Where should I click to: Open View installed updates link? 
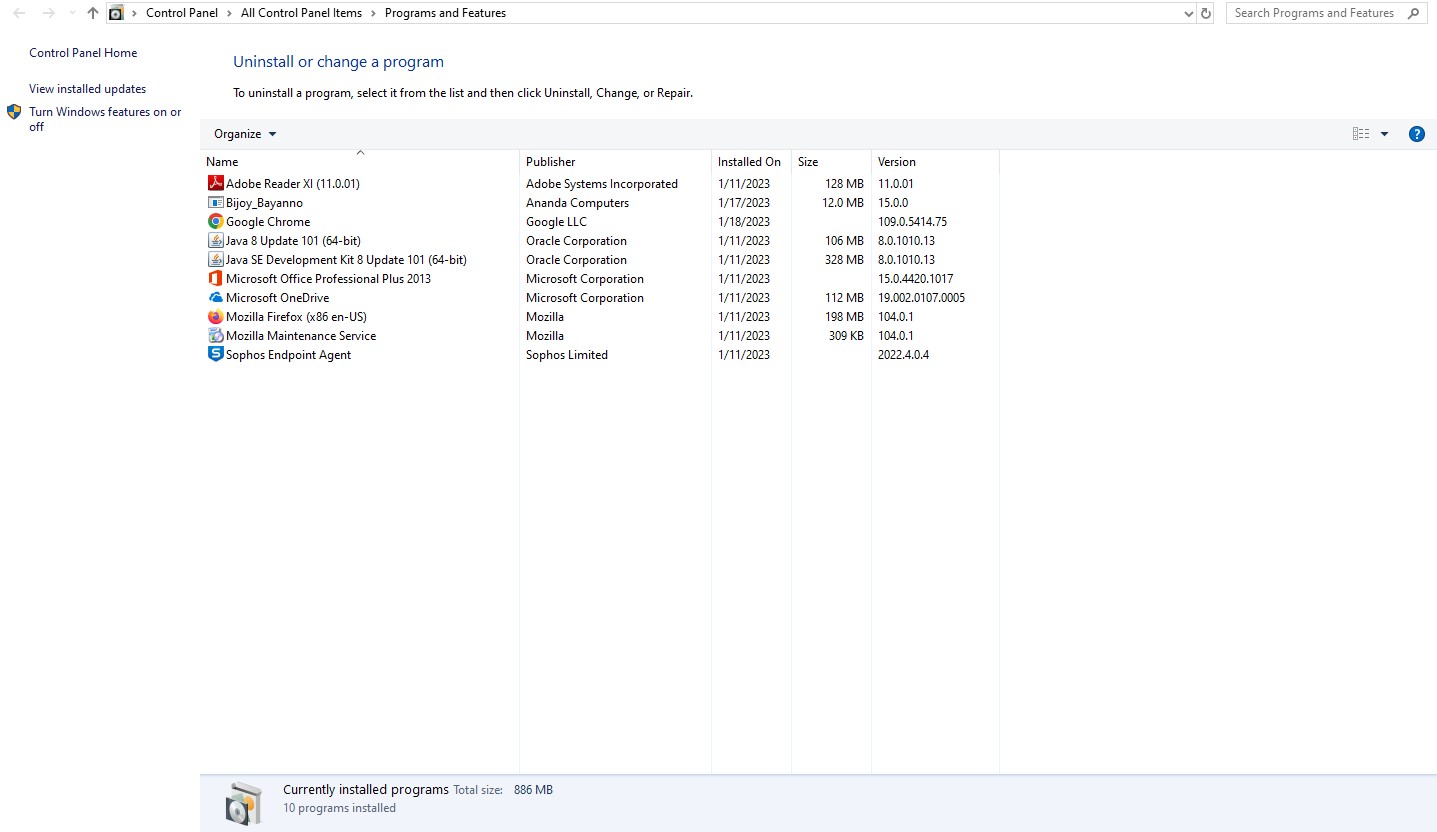click(x=87, y=89)
